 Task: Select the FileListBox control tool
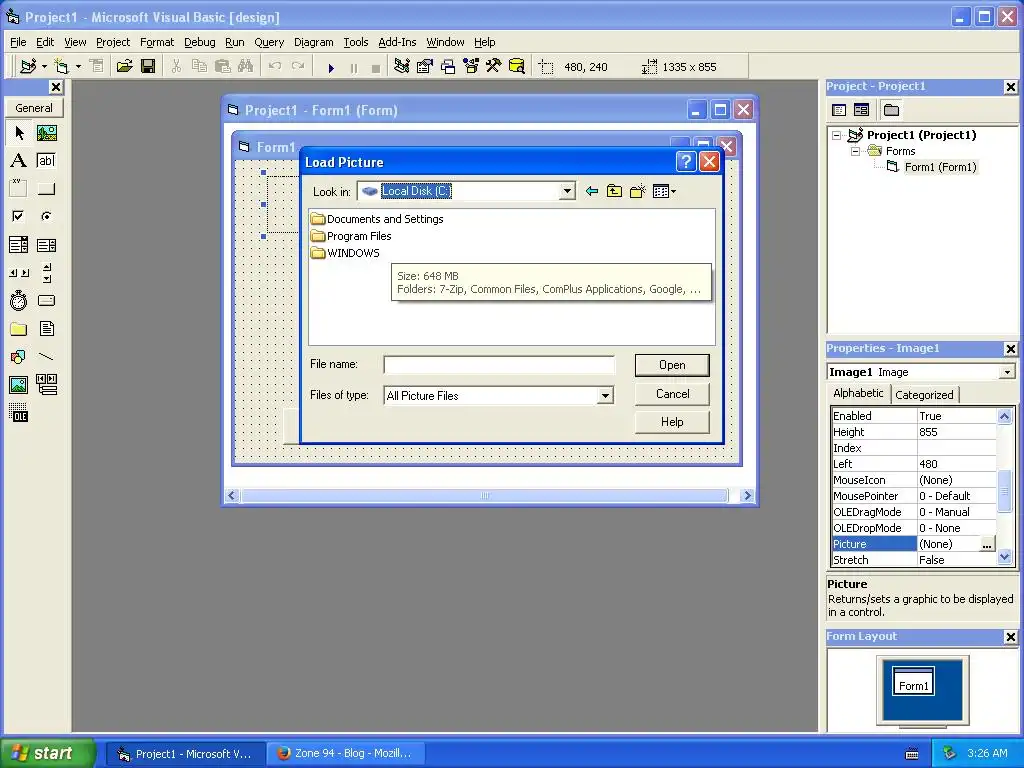click(46, 328)
